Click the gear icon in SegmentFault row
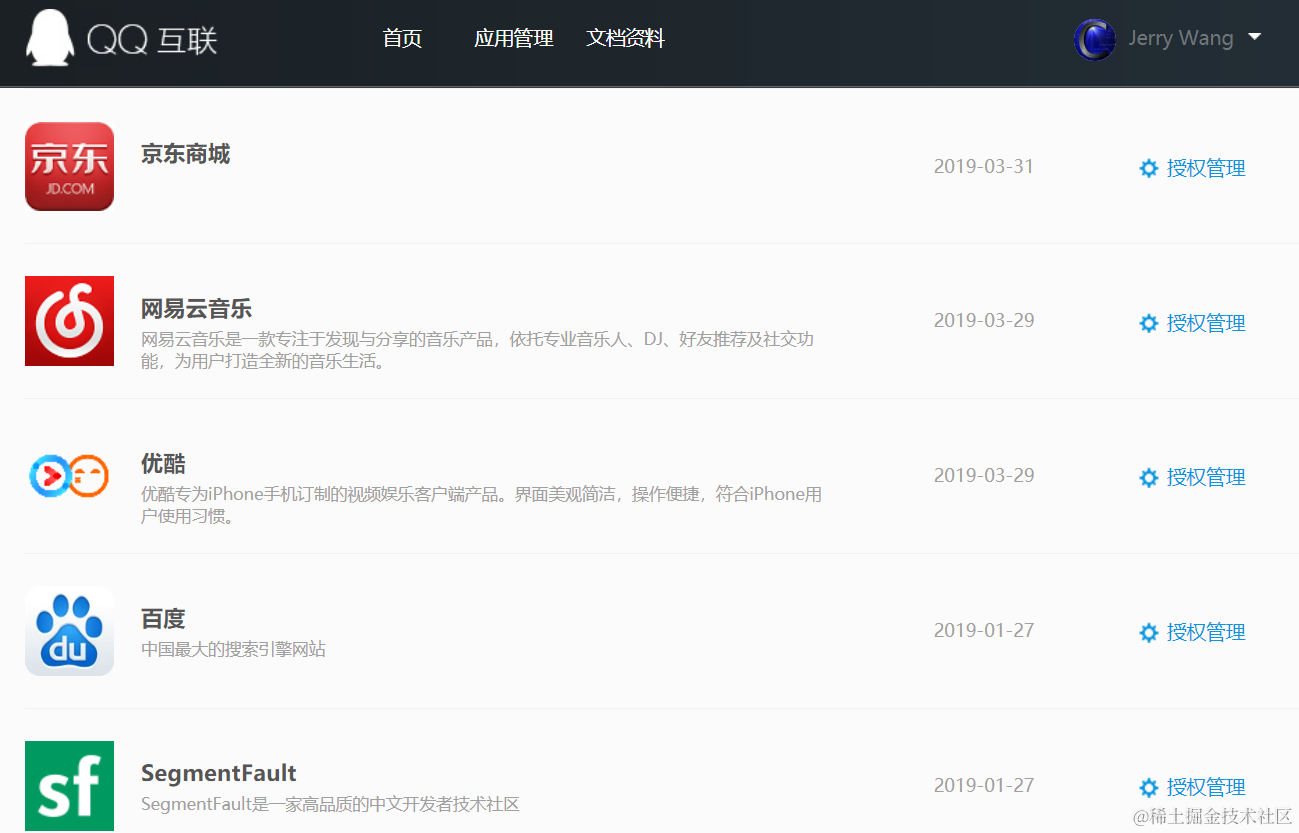Screen dimensions: 1299x833 click(x=1149, y=787)
